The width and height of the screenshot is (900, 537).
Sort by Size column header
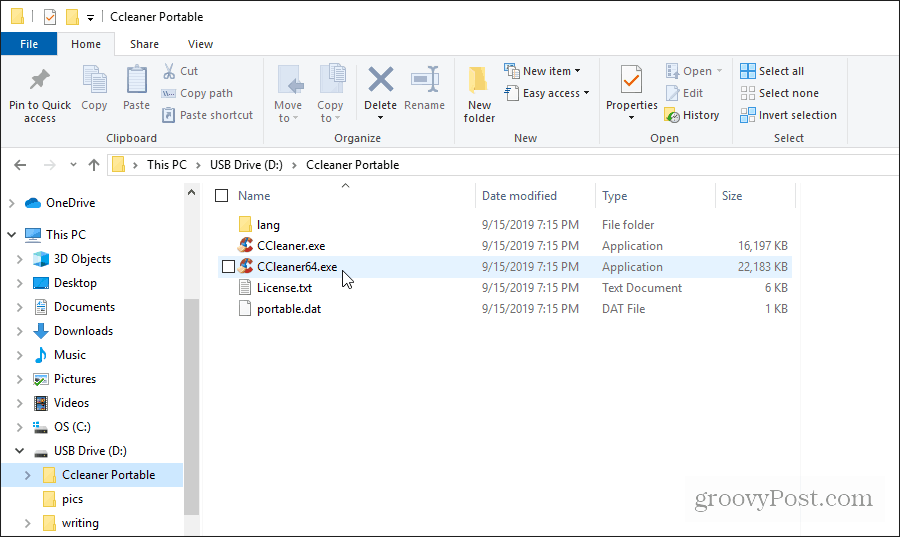tap(732, 196)
